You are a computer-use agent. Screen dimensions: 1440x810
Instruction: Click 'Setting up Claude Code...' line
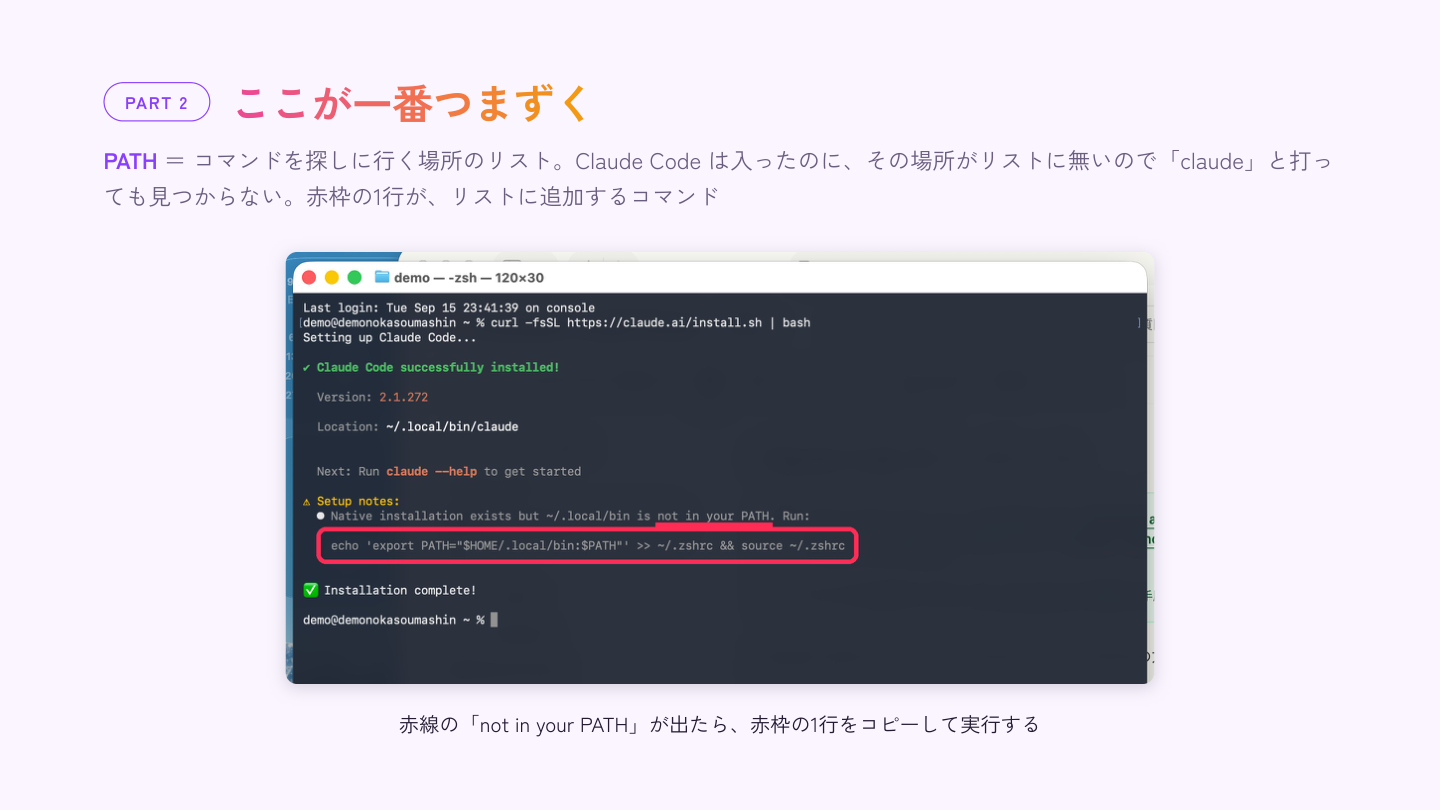click(389, 338)
